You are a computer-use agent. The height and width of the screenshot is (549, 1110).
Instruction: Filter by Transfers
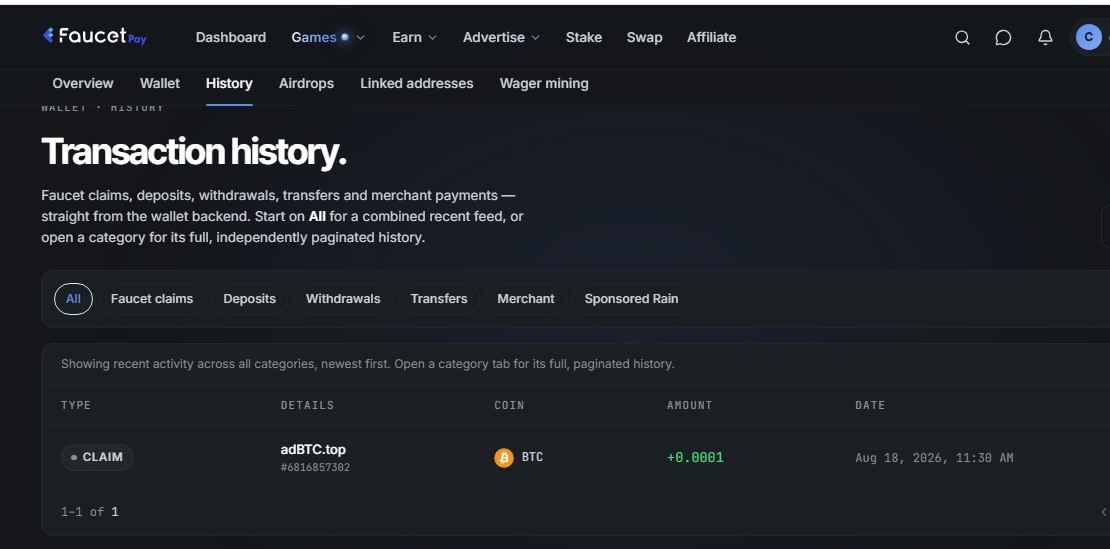[439, 299]
